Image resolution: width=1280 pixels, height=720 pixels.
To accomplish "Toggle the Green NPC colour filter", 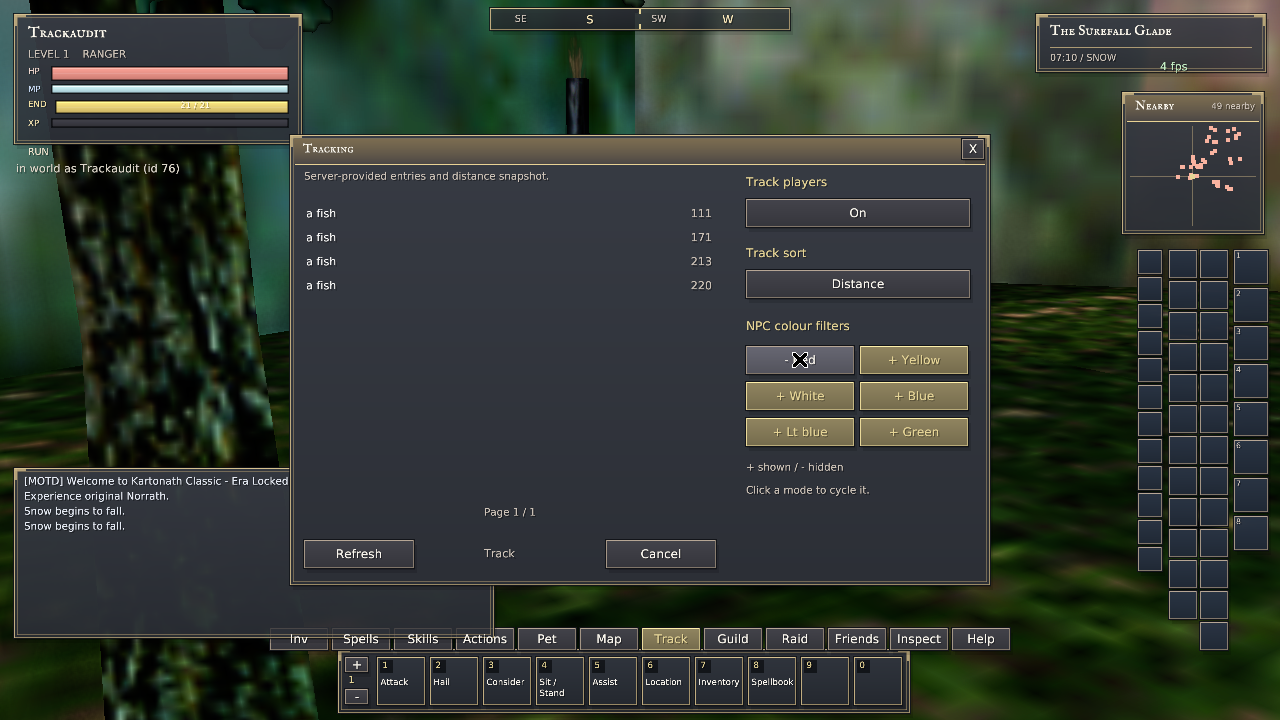I will point(914,432).
